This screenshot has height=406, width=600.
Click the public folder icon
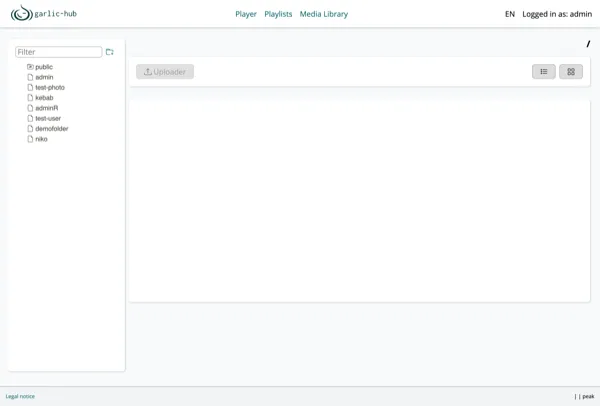[30, 67]
